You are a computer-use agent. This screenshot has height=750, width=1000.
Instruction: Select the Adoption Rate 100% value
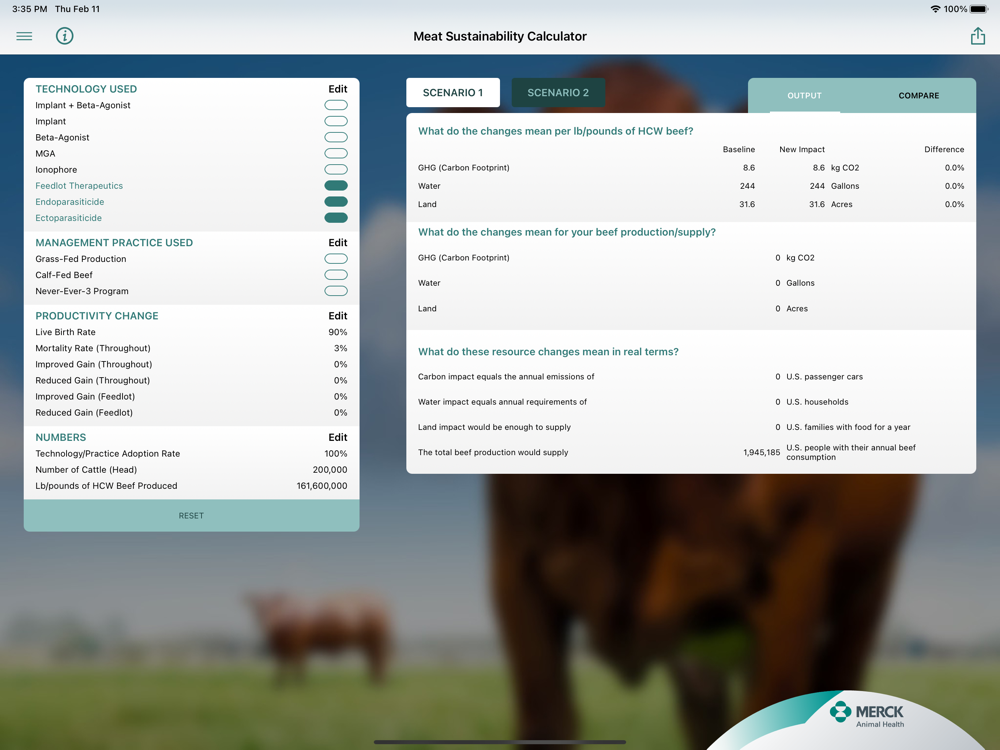pos(336,453)
